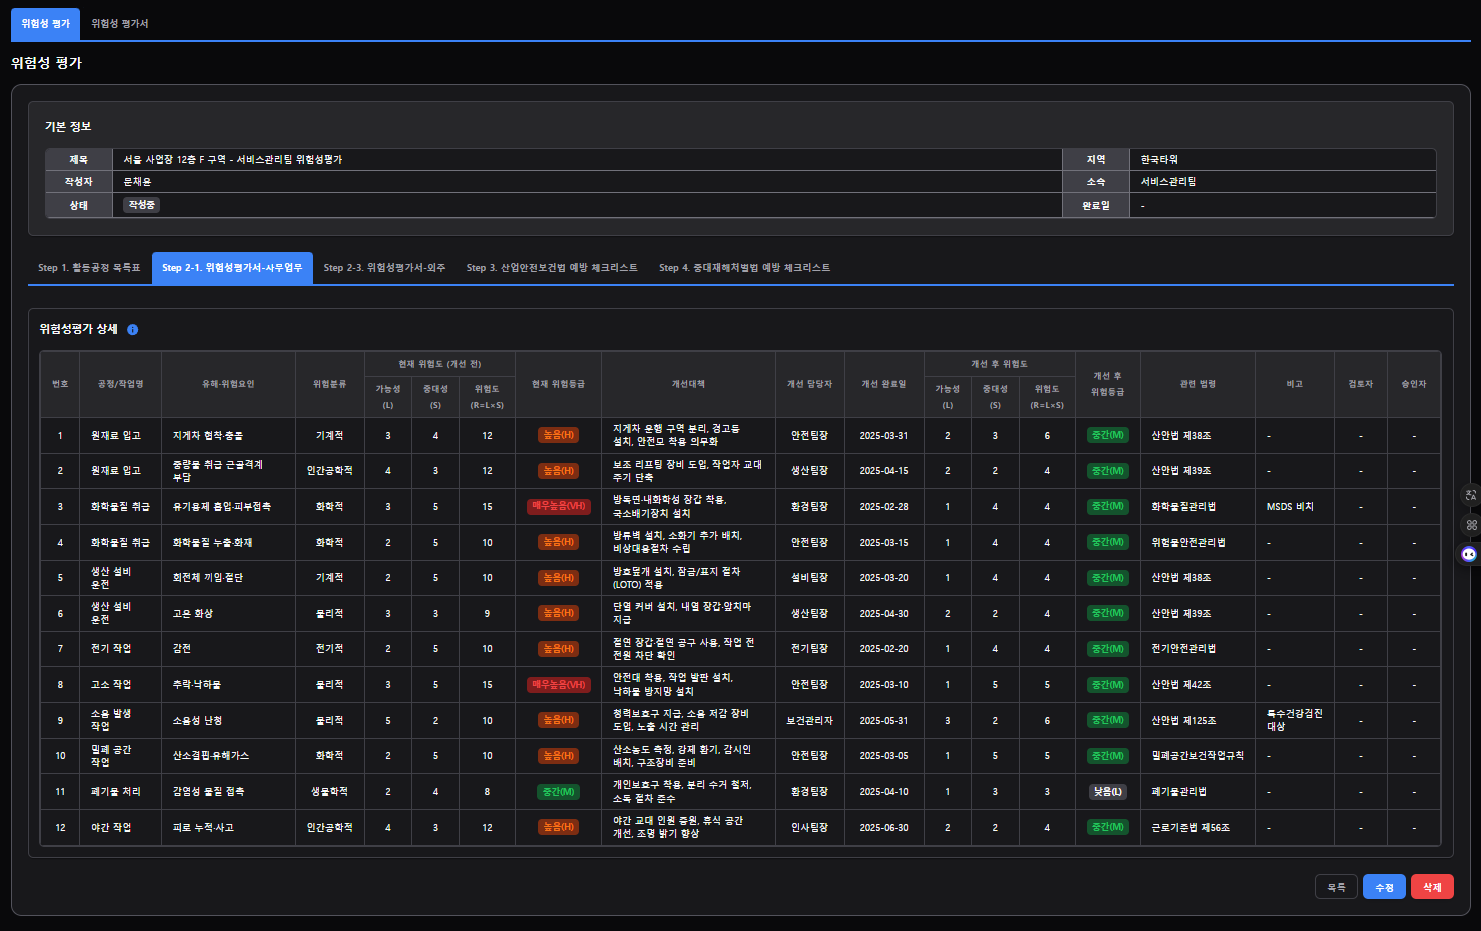Open the translate icon on right edge
Viewport: 1481px width, 931px height.
coord(1470,495)
